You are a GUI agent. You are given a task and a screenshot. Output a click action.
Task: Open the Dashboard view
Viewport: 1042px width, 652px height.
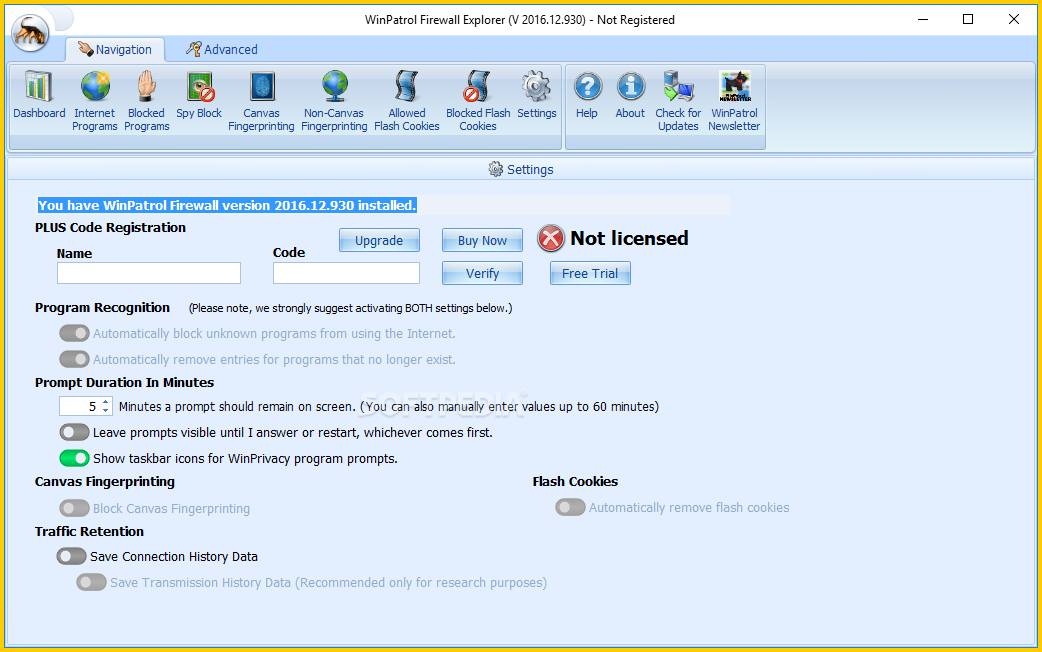pos(39,96)
